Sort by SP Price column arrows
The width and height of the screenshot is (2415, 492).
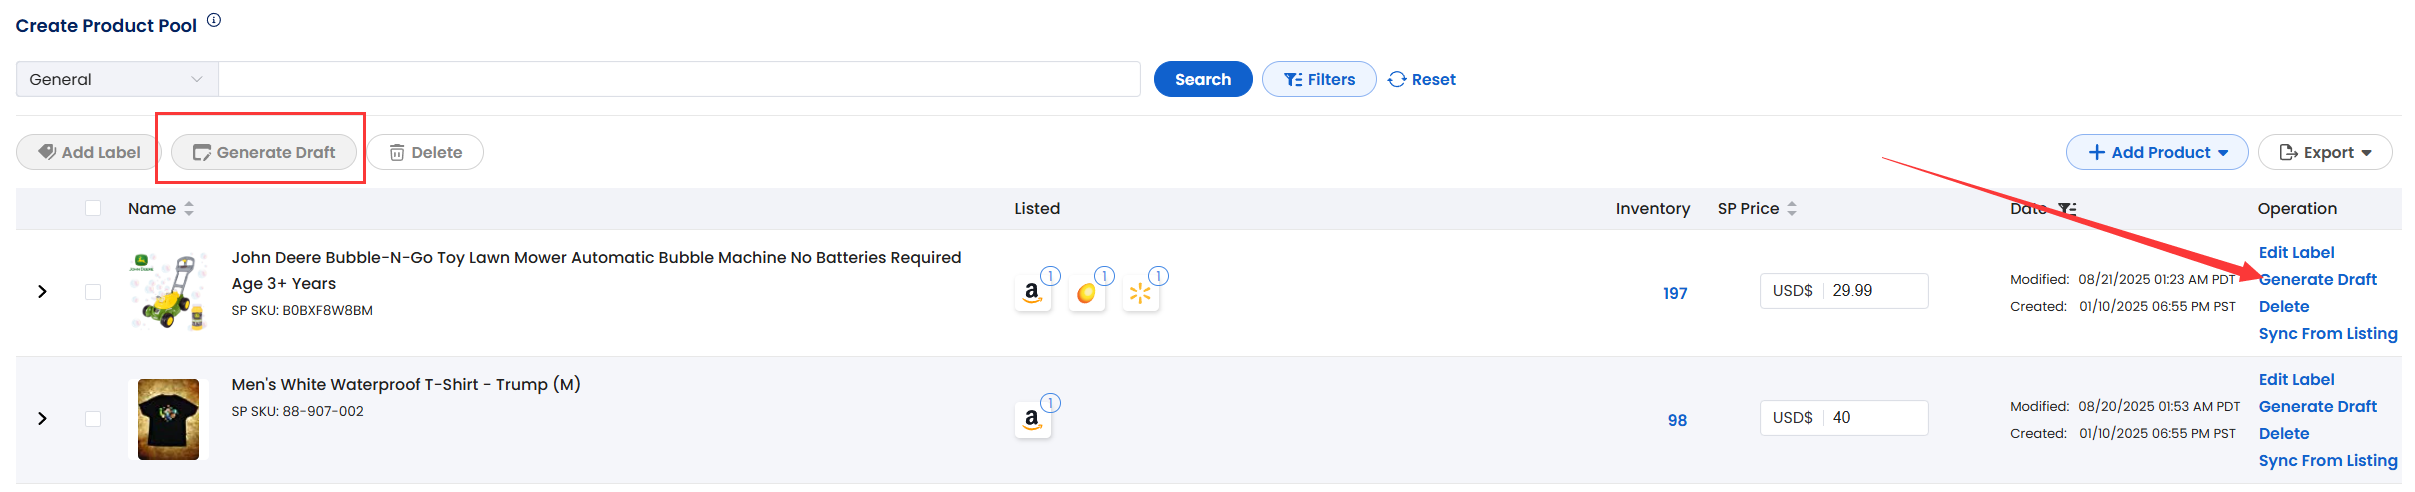click(x=1792, y=209)
